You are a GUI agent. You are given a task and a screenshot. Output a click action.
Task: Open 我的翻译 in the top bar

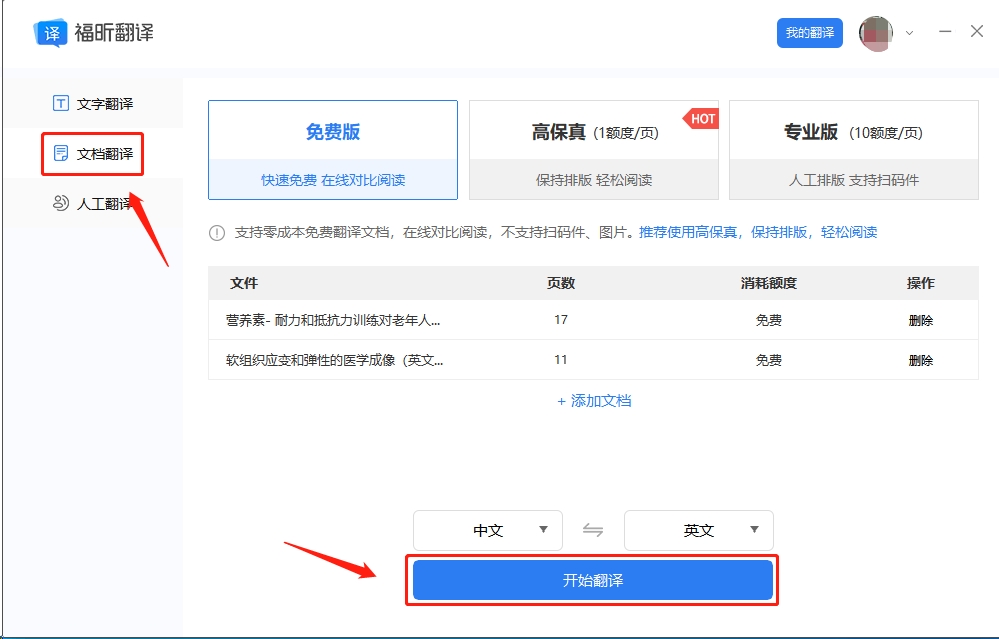pos(809,32)
